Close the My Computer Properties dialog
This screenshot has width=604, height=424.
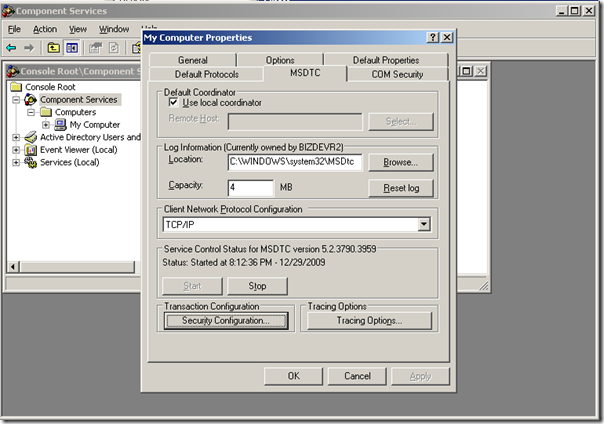tap(447, 37)
